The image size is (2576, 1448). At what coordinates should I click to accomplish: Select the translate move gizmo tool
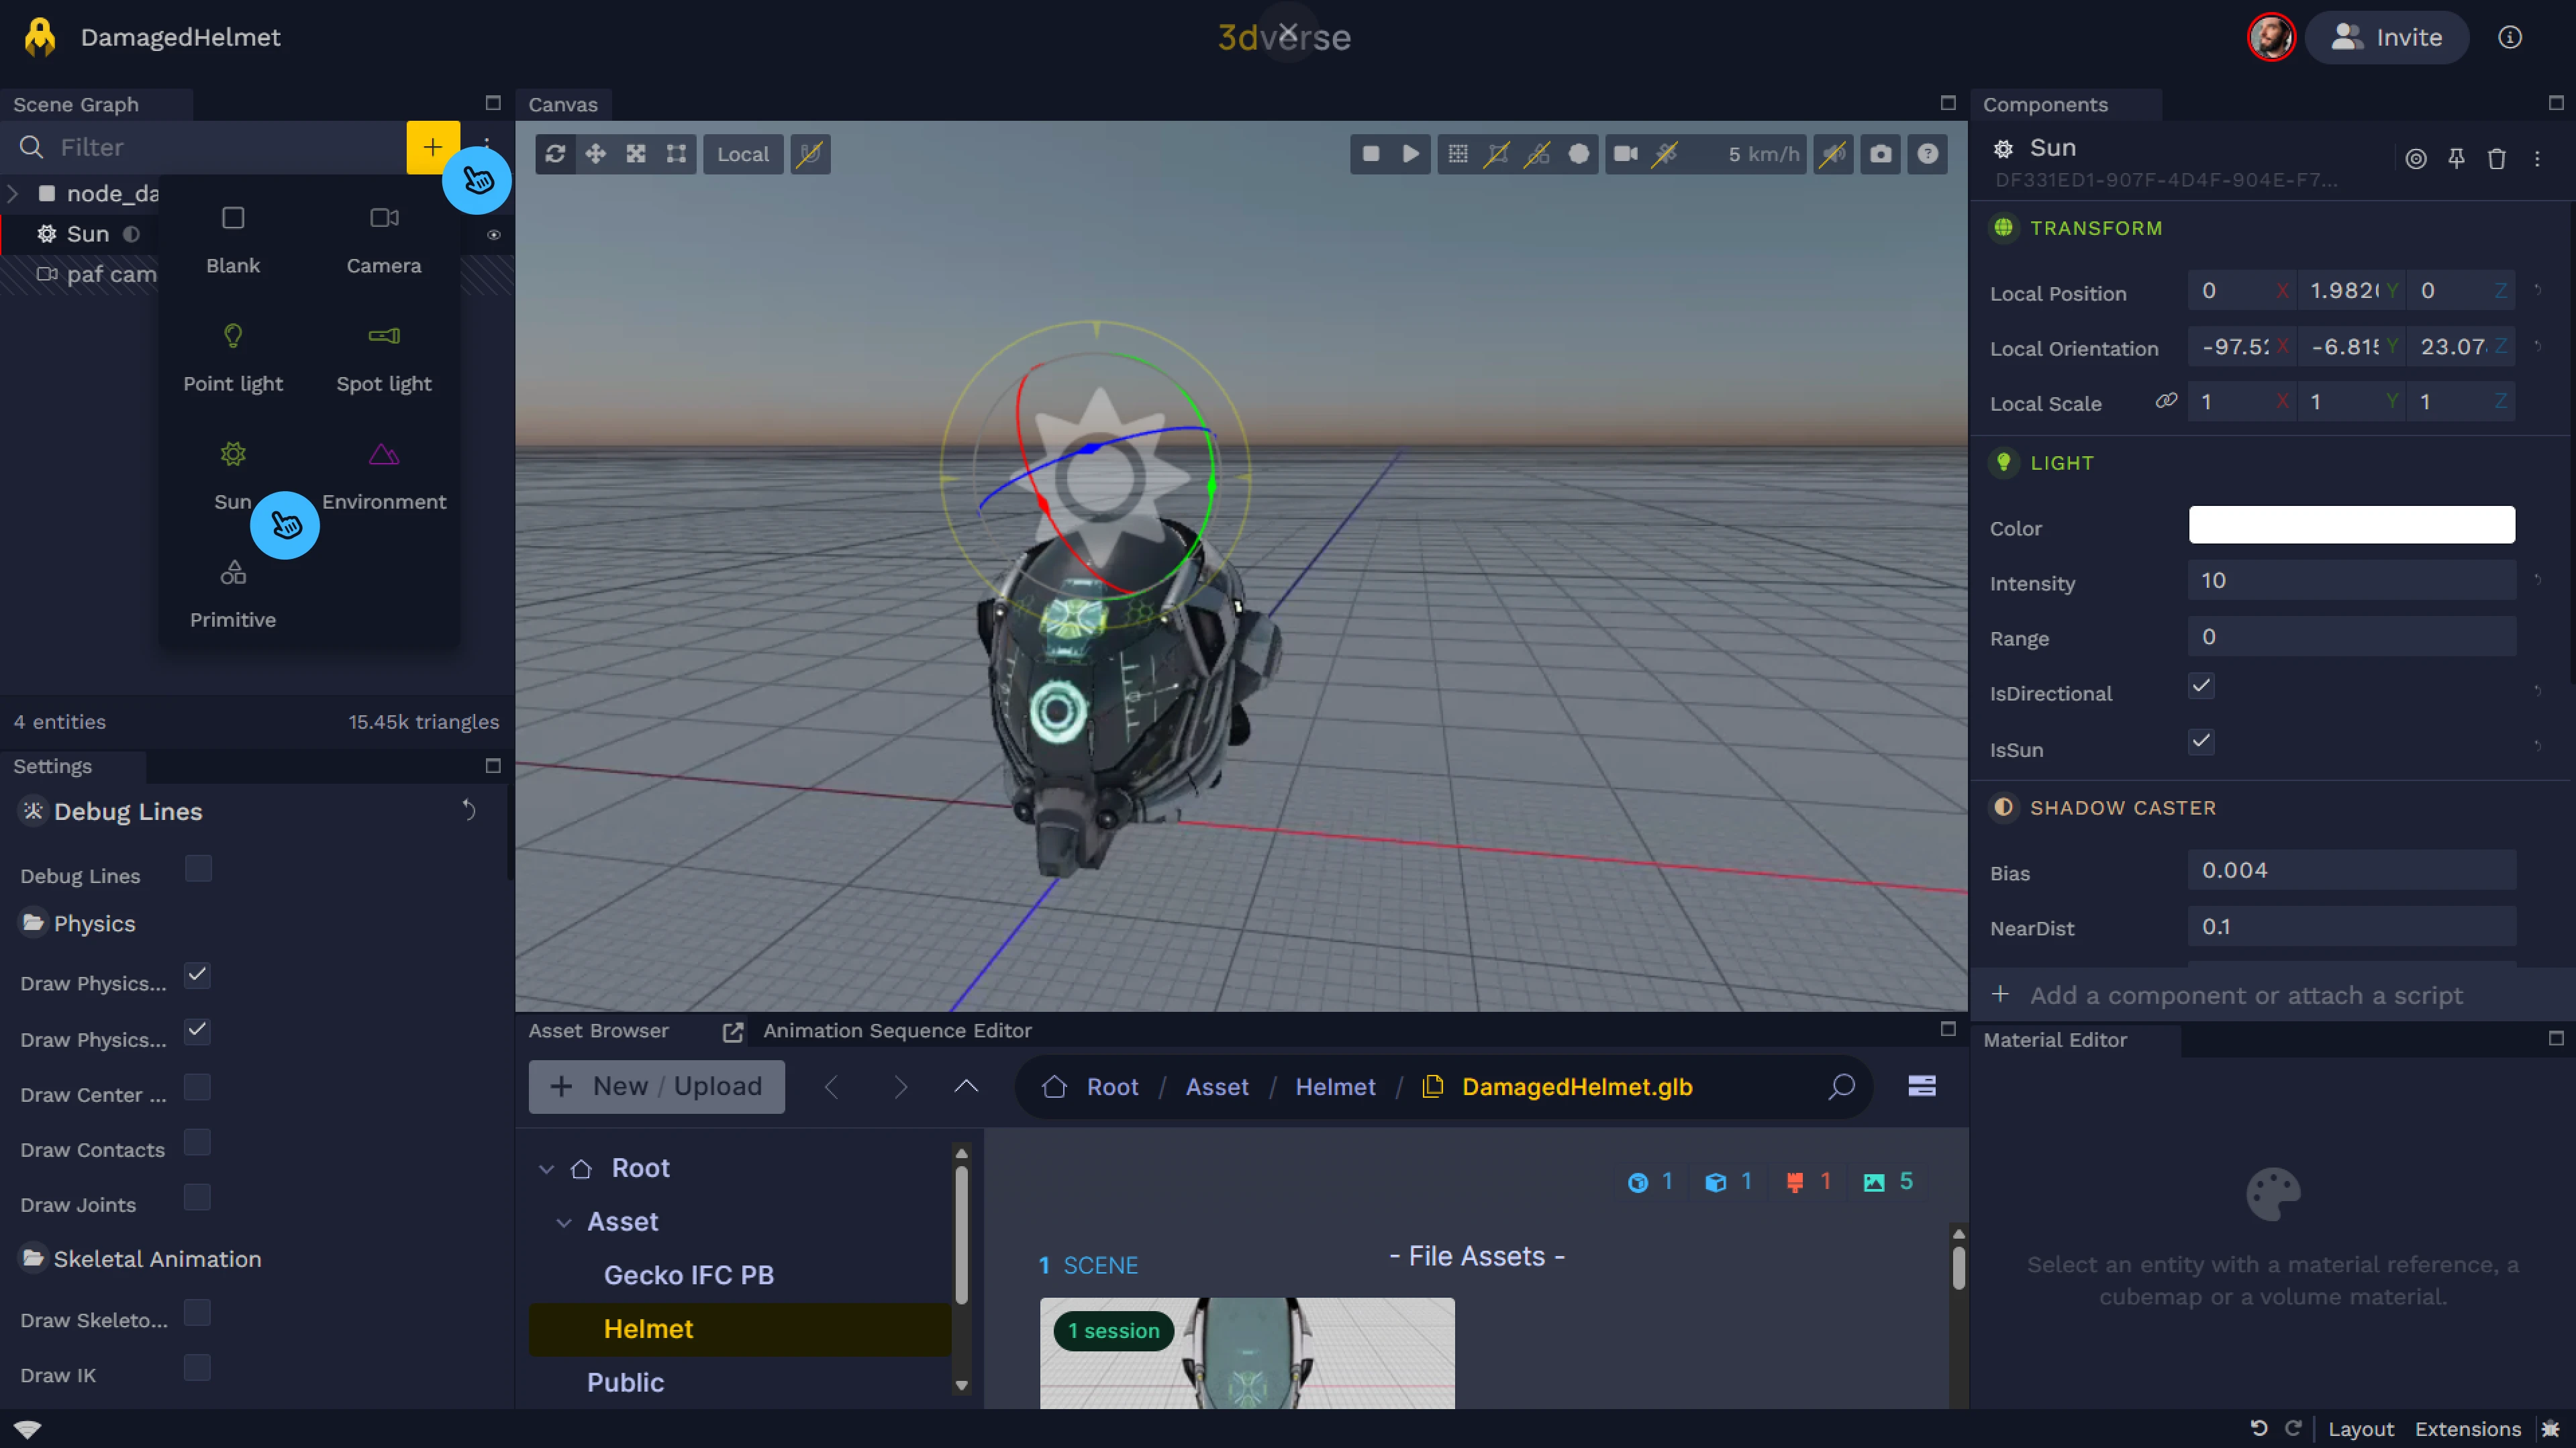click(596, 154)
